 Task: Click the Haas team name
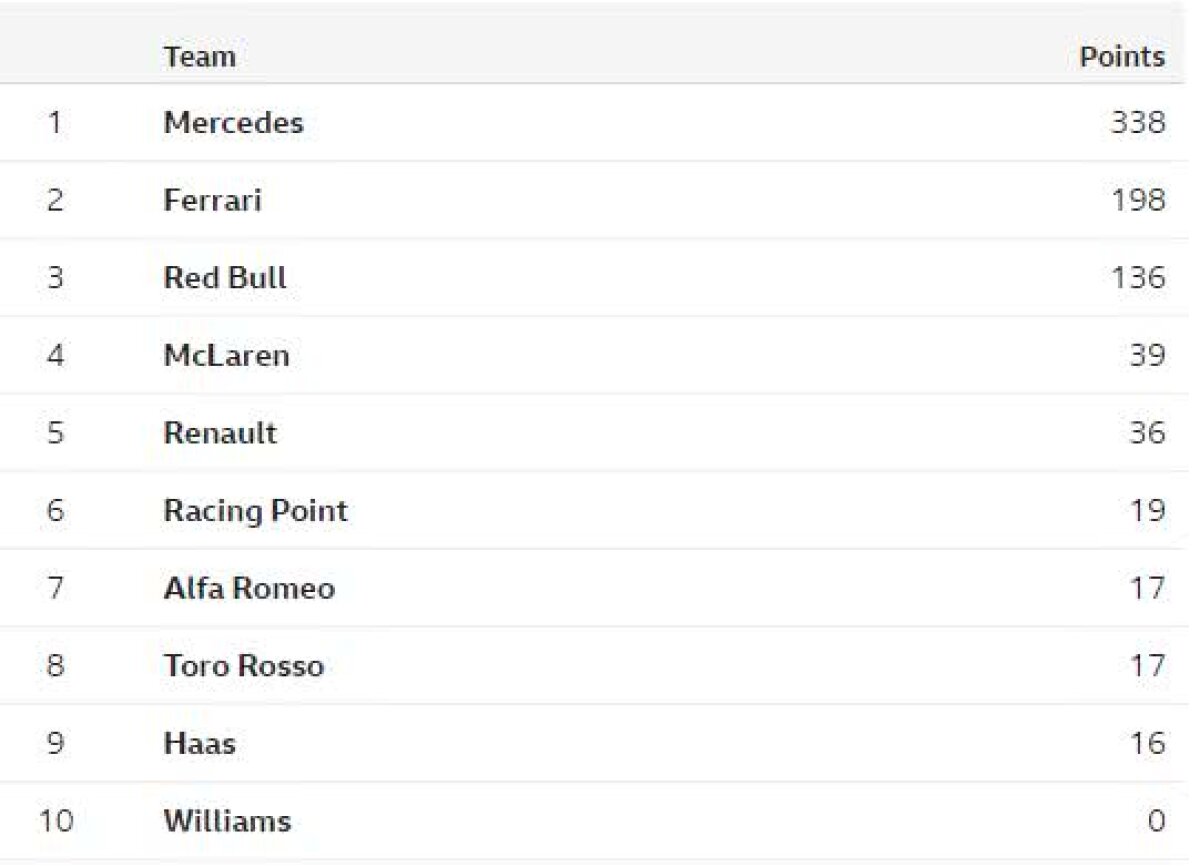(200, 743)
